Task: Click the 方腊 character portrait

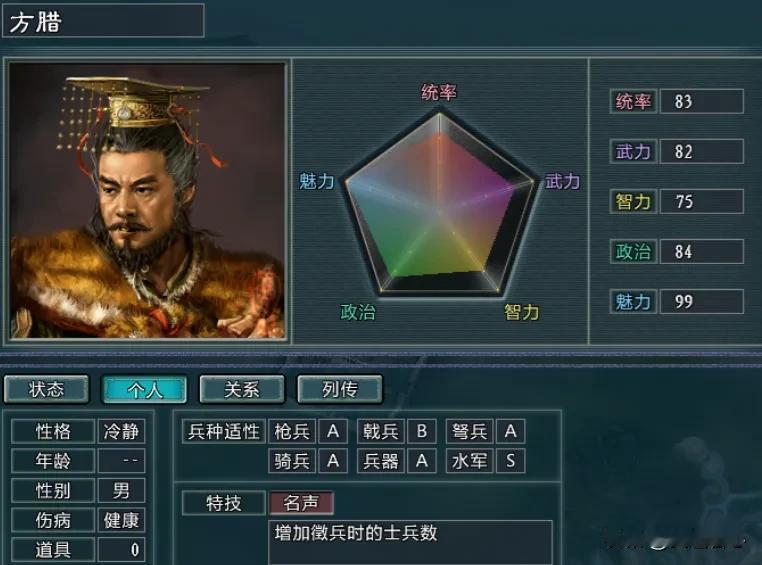Action: tap(147, 200)
